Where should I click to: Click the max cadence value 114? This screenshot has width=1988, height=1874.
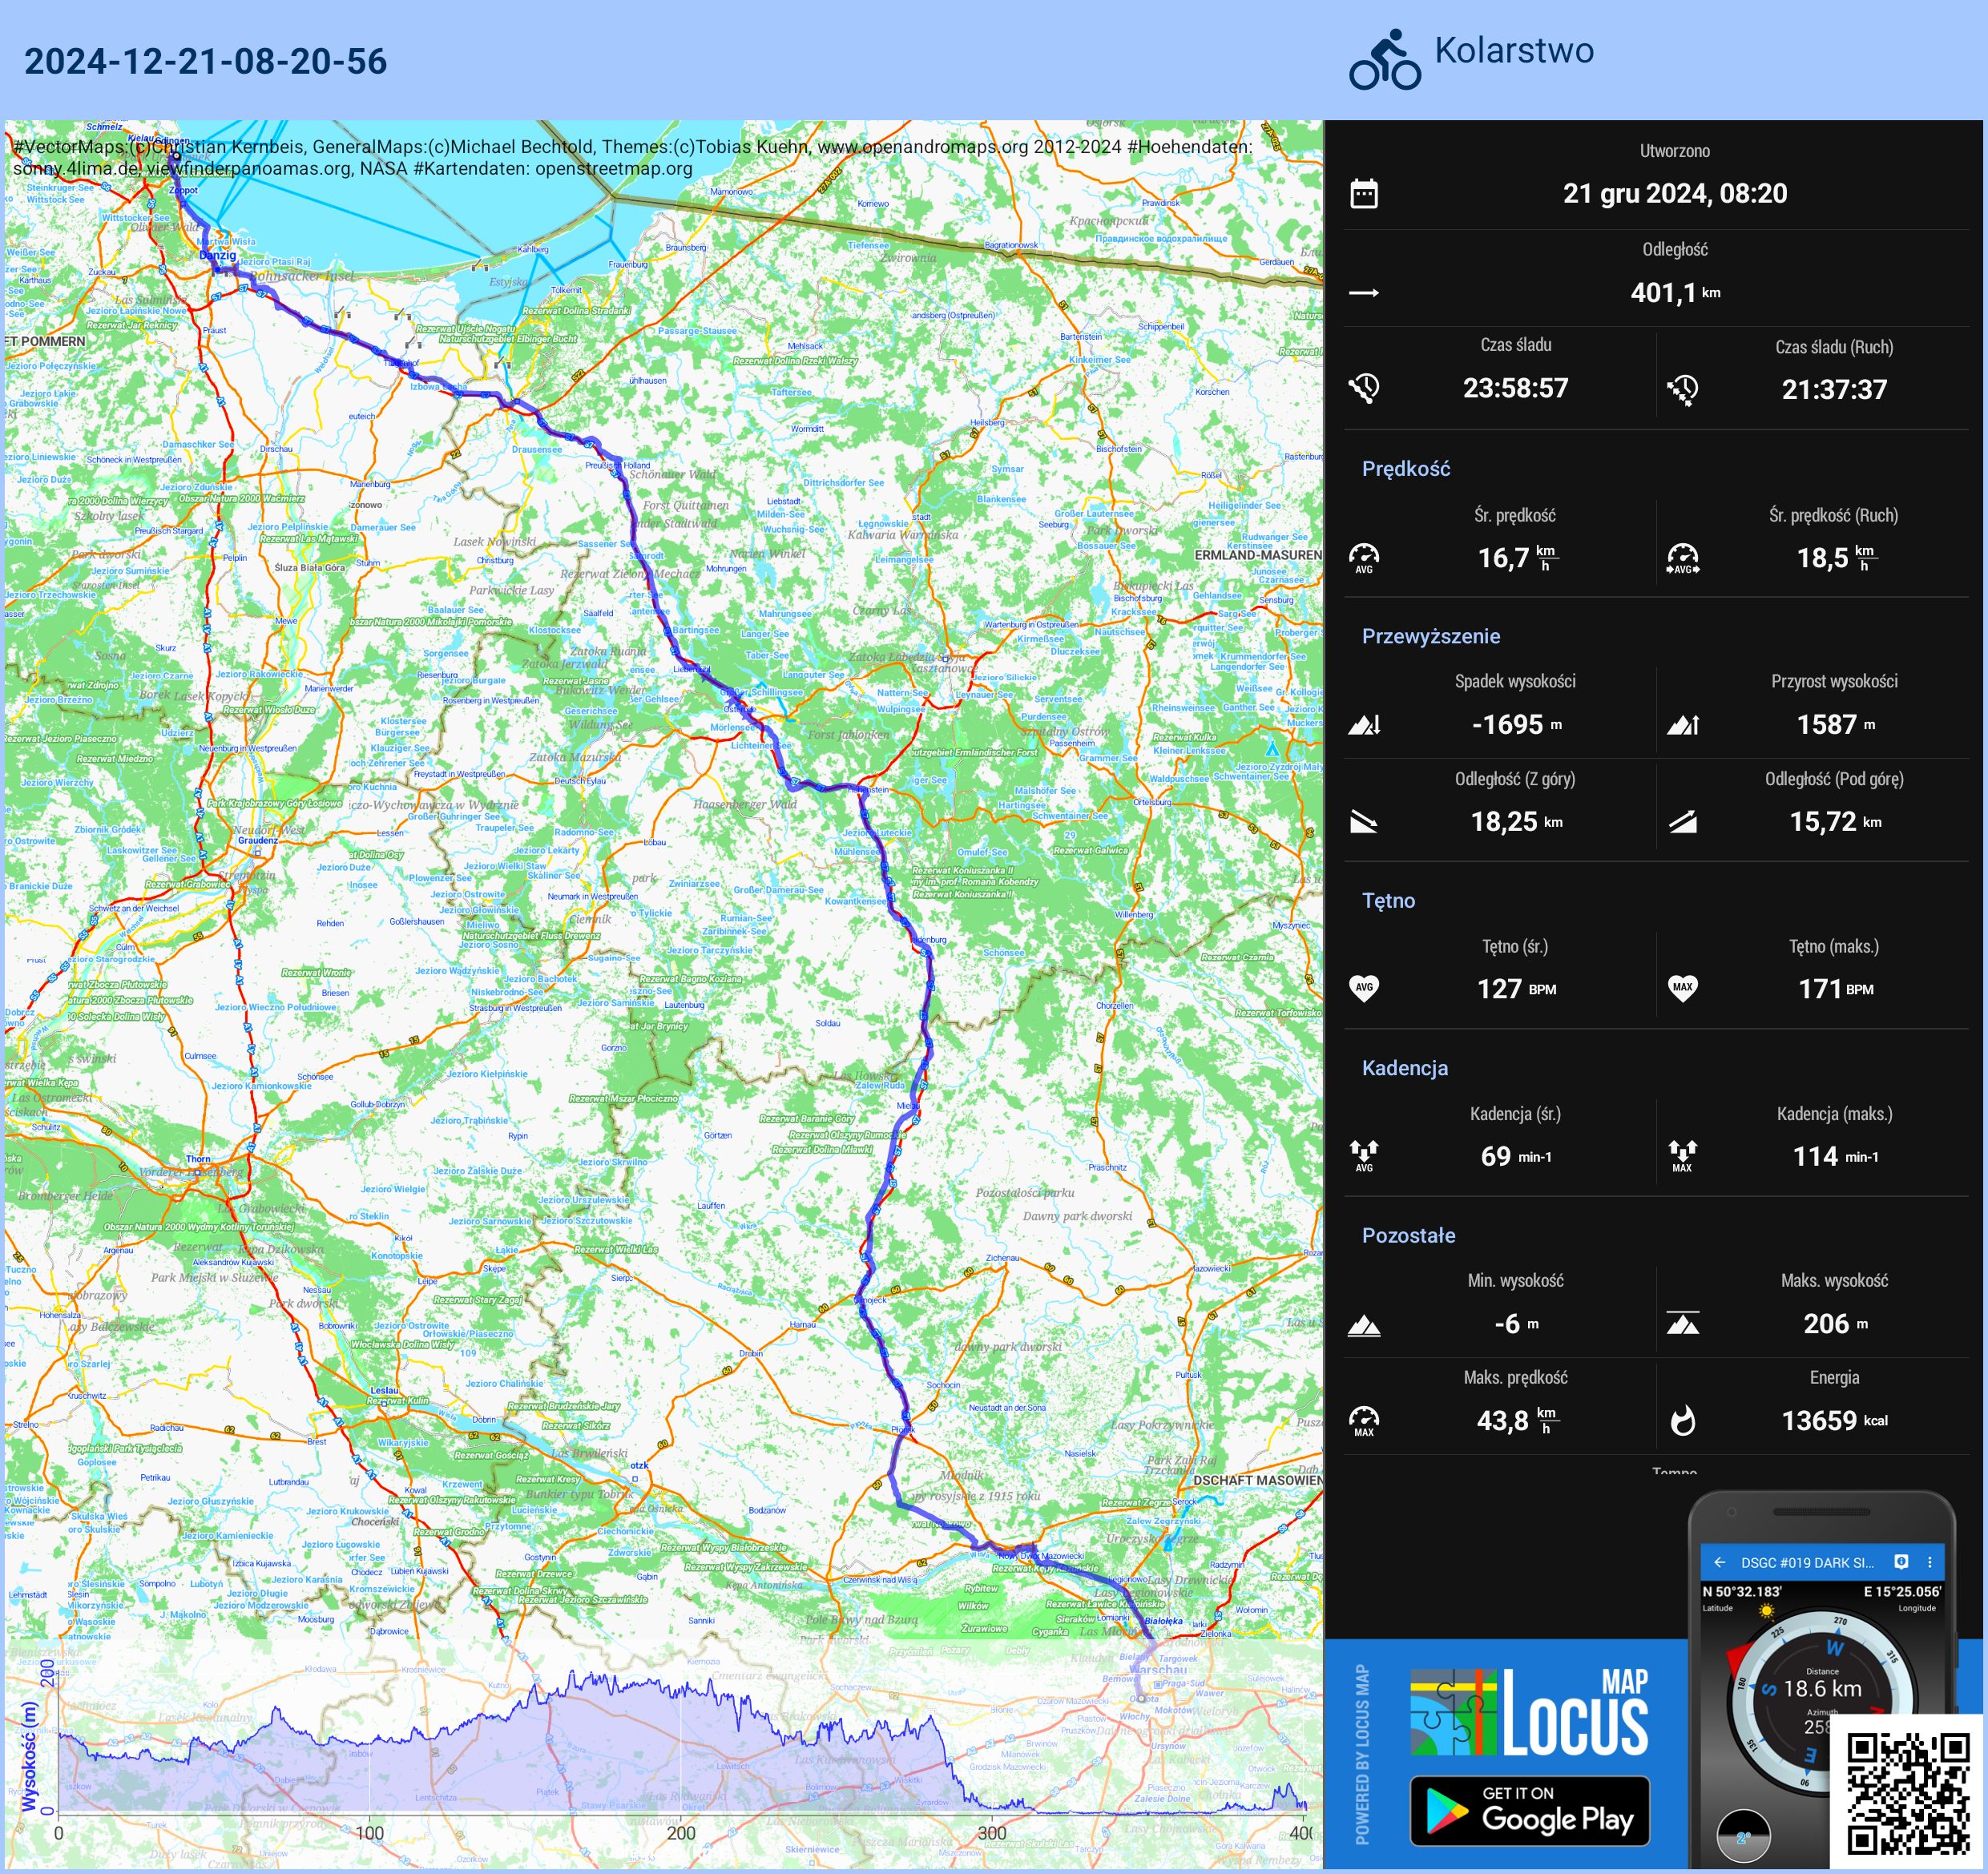click(x=1814, y=1157)
